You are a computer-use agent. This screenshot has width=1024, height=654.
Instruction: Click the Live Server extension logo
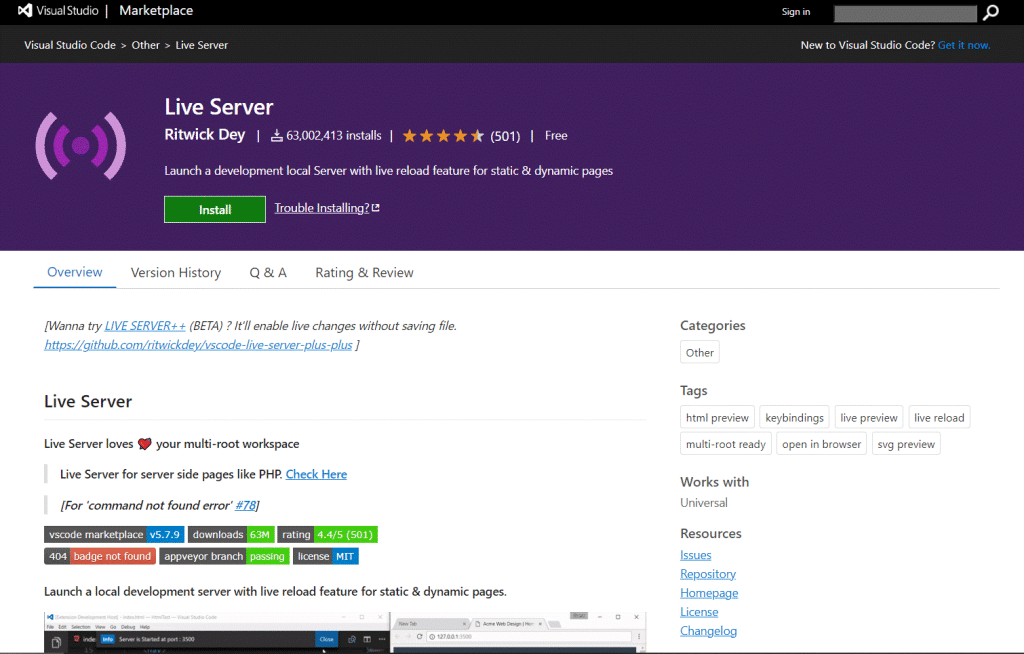point(81,146)
